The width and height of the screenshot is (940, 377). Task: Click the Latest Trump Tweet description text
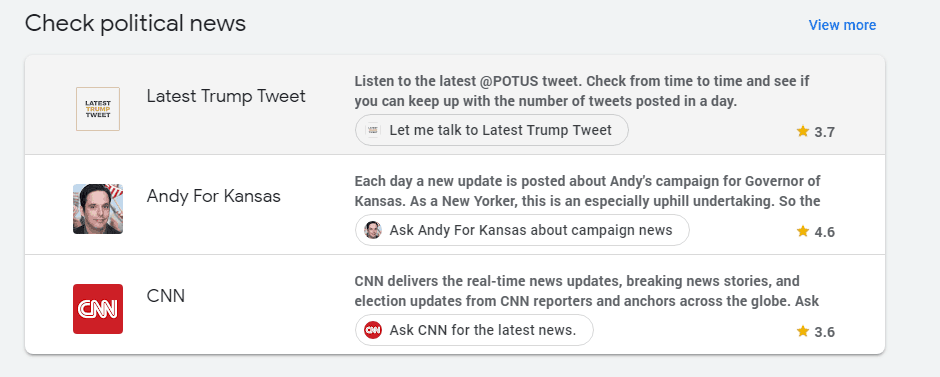(x=582, y=91)
